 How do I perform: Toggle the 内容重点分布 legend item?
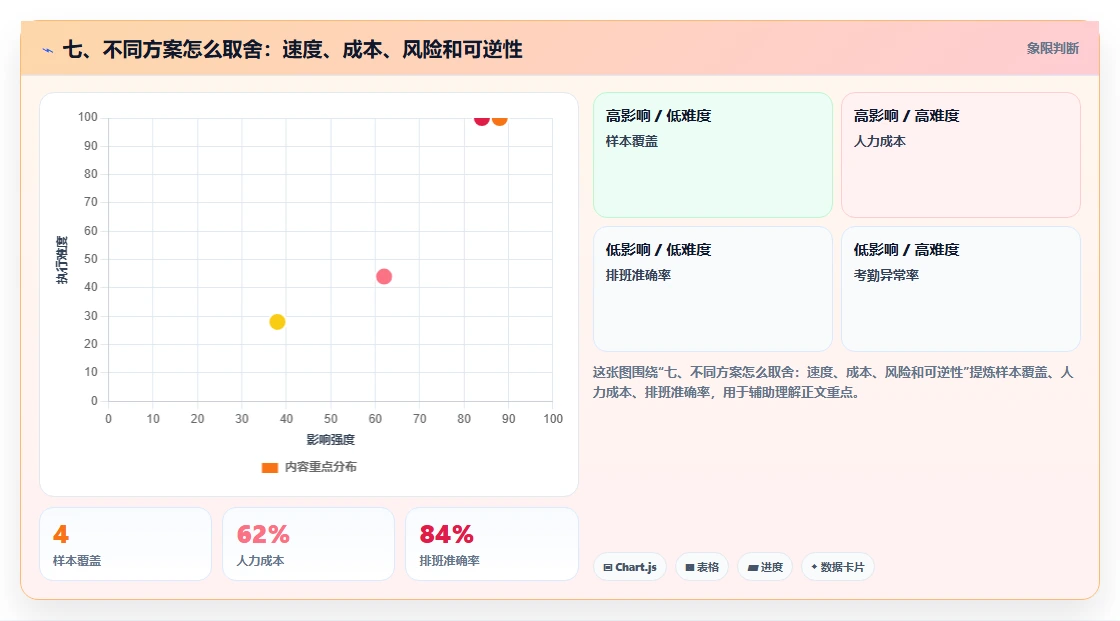coord(309,467)
